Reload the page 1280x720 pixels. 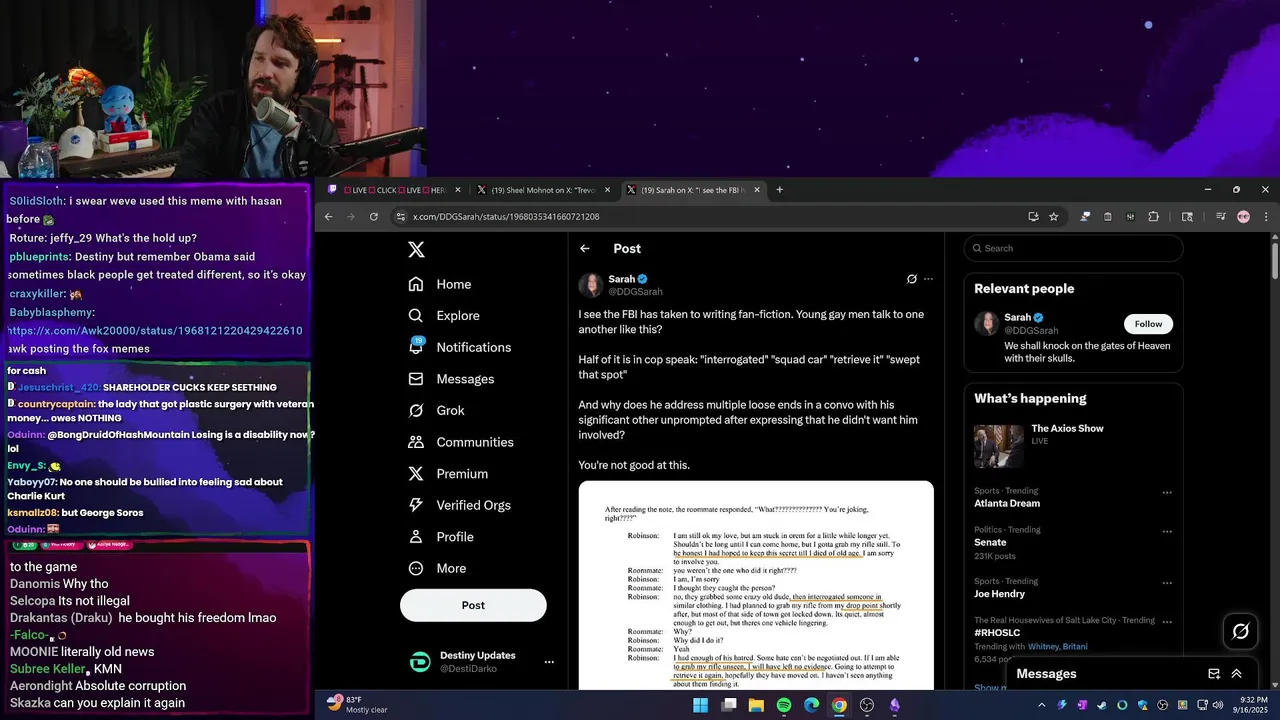coord(374,217)
